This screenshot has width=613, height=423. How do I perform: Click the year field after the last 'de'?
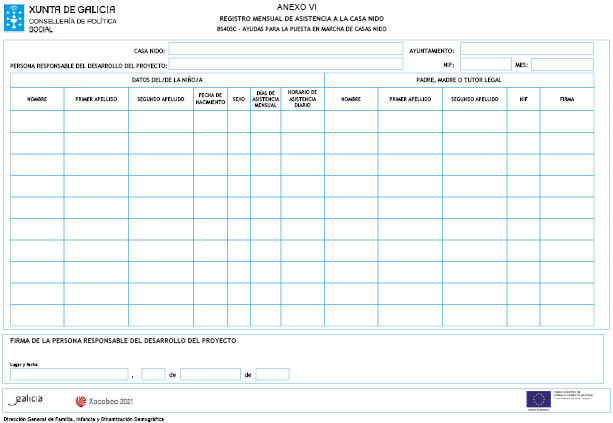click(x=272, y=375)
